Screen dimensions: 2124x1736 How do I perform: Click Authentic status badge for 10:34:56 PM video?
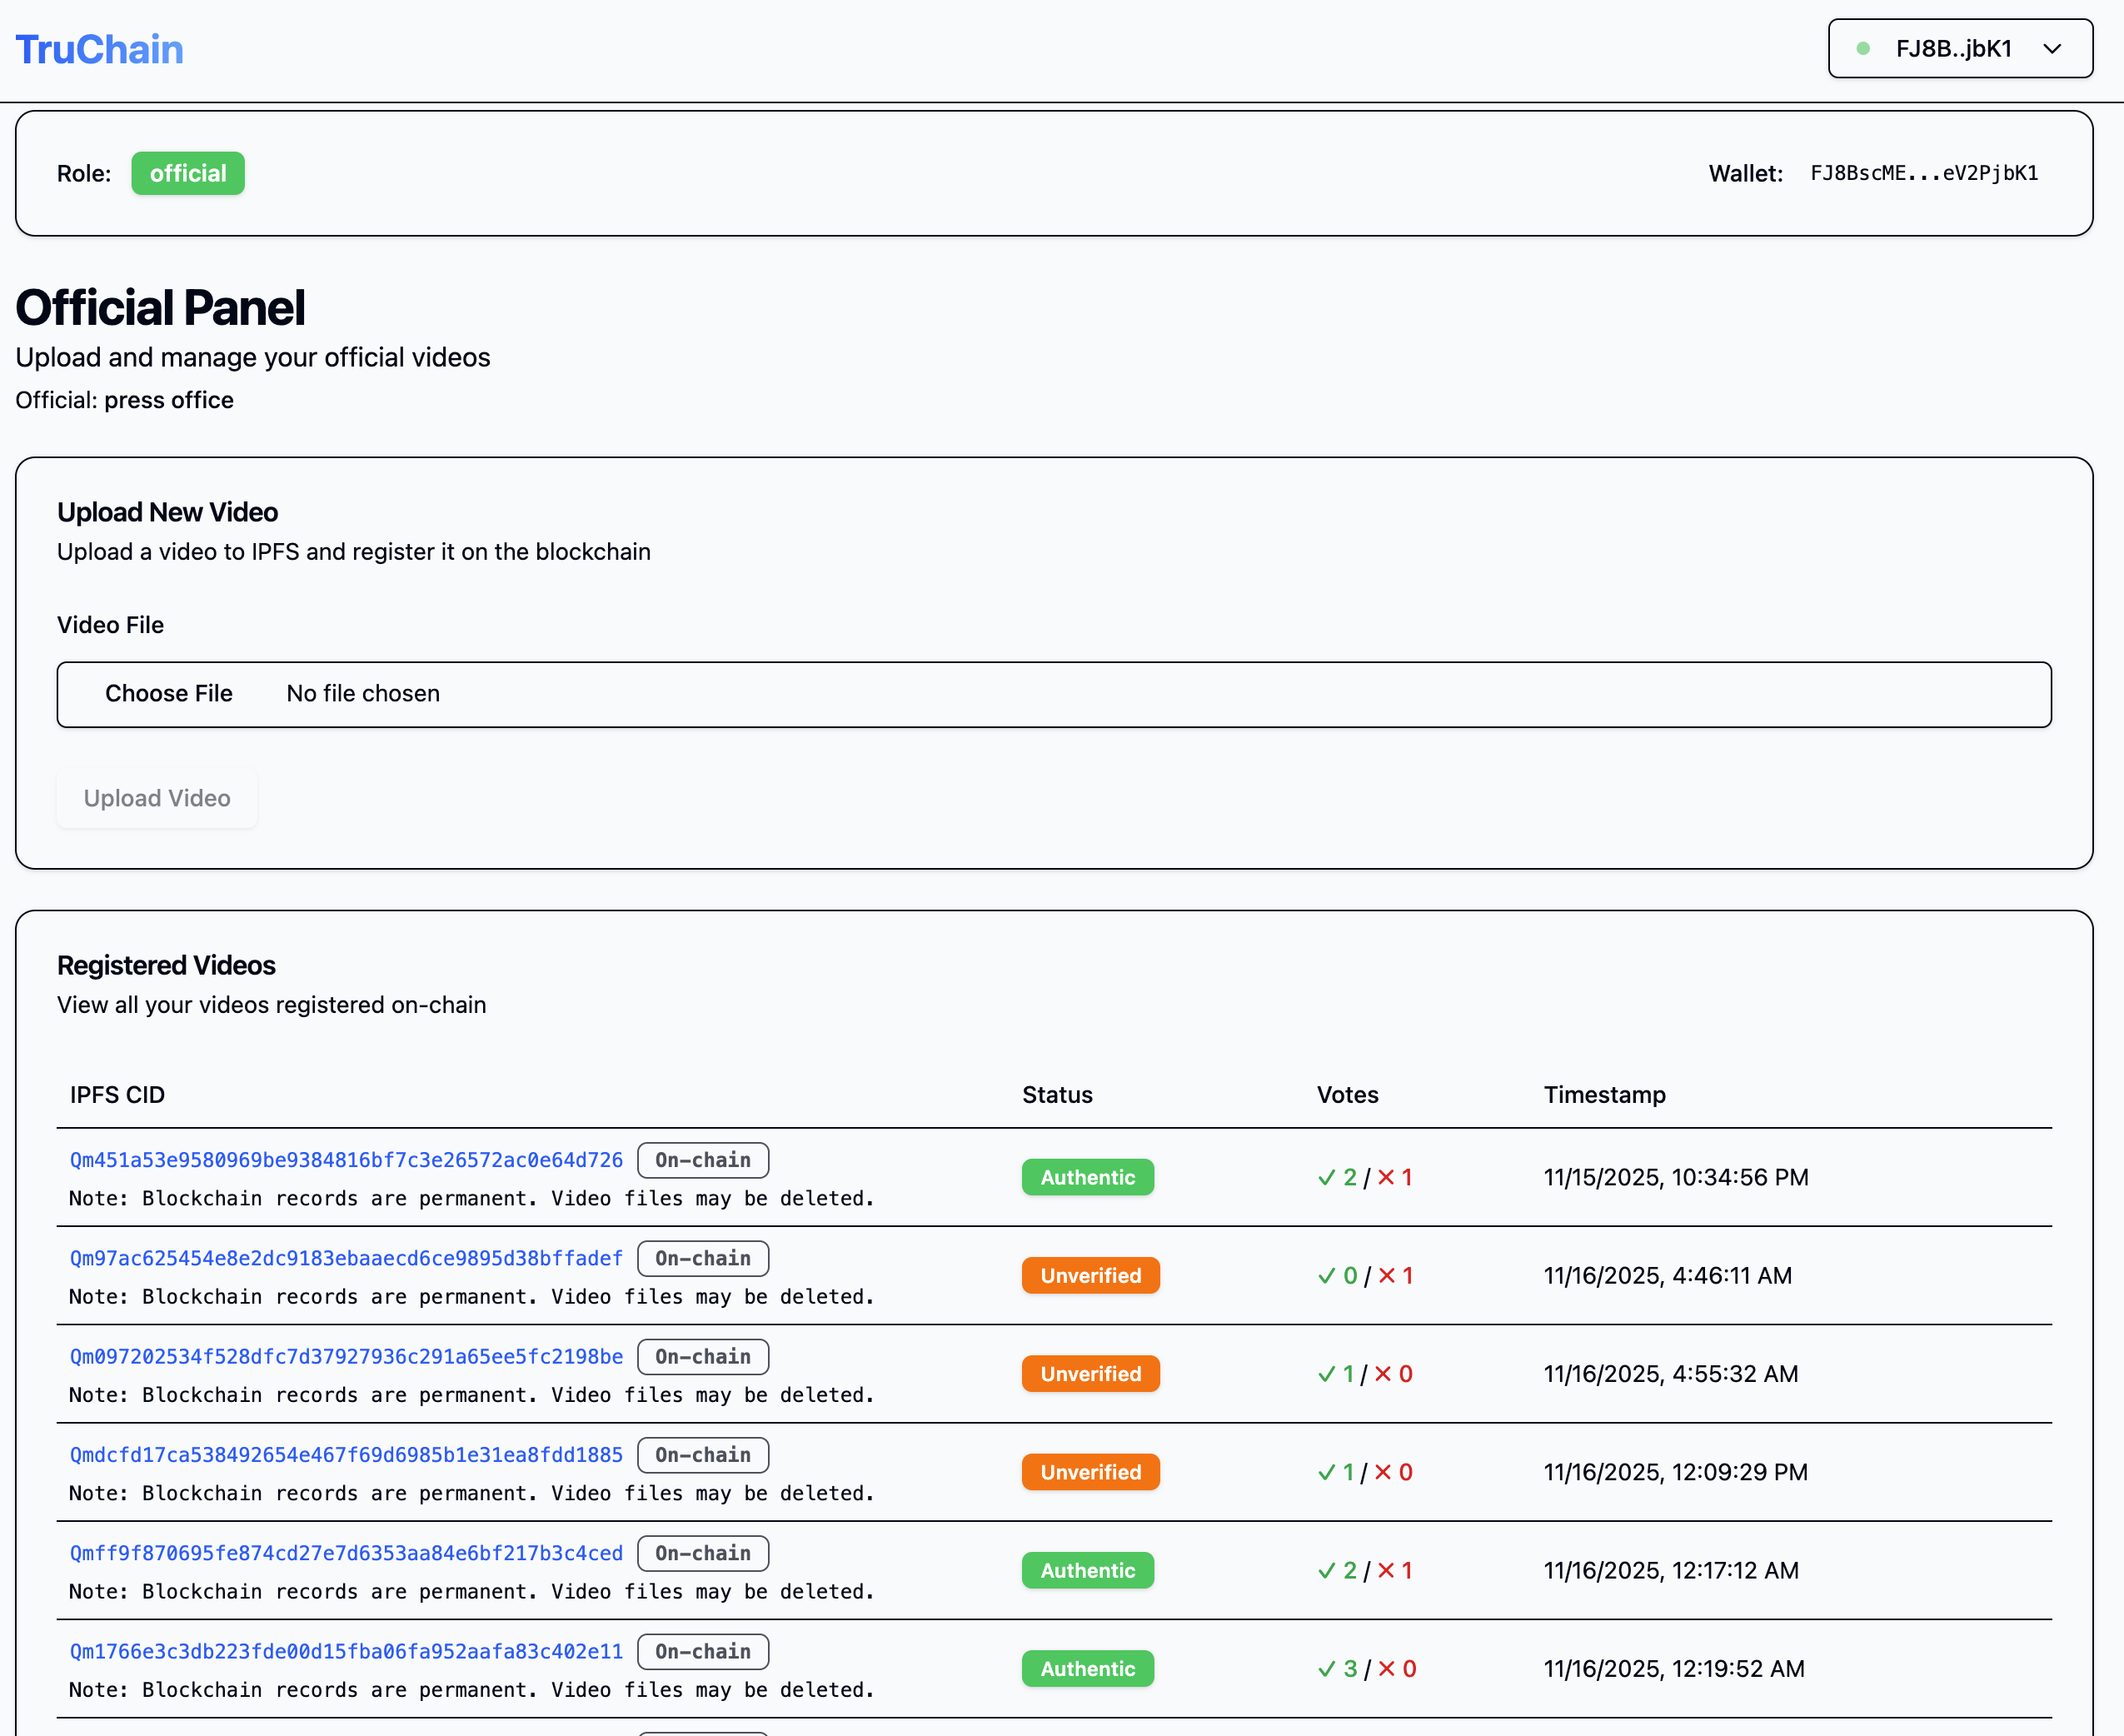[x=1087, y=1177]
